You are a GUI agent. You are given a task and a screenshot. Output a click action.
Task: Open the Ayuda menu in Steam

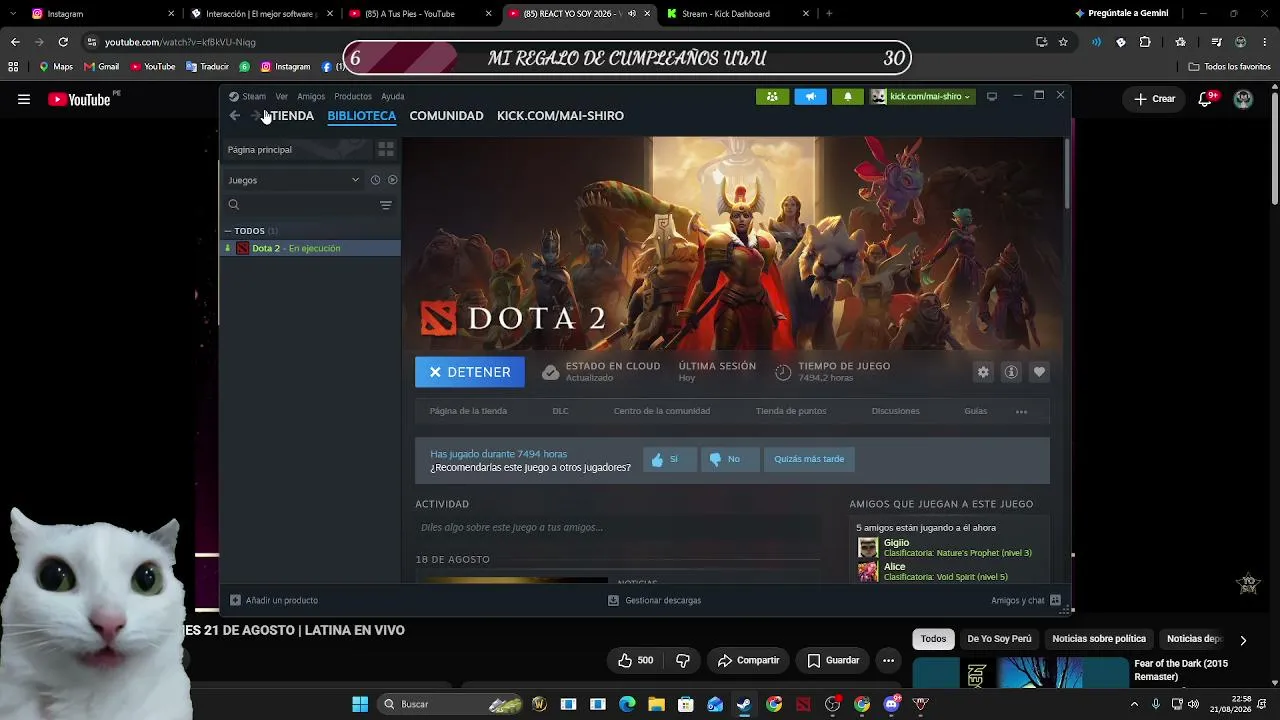point(393,97)
